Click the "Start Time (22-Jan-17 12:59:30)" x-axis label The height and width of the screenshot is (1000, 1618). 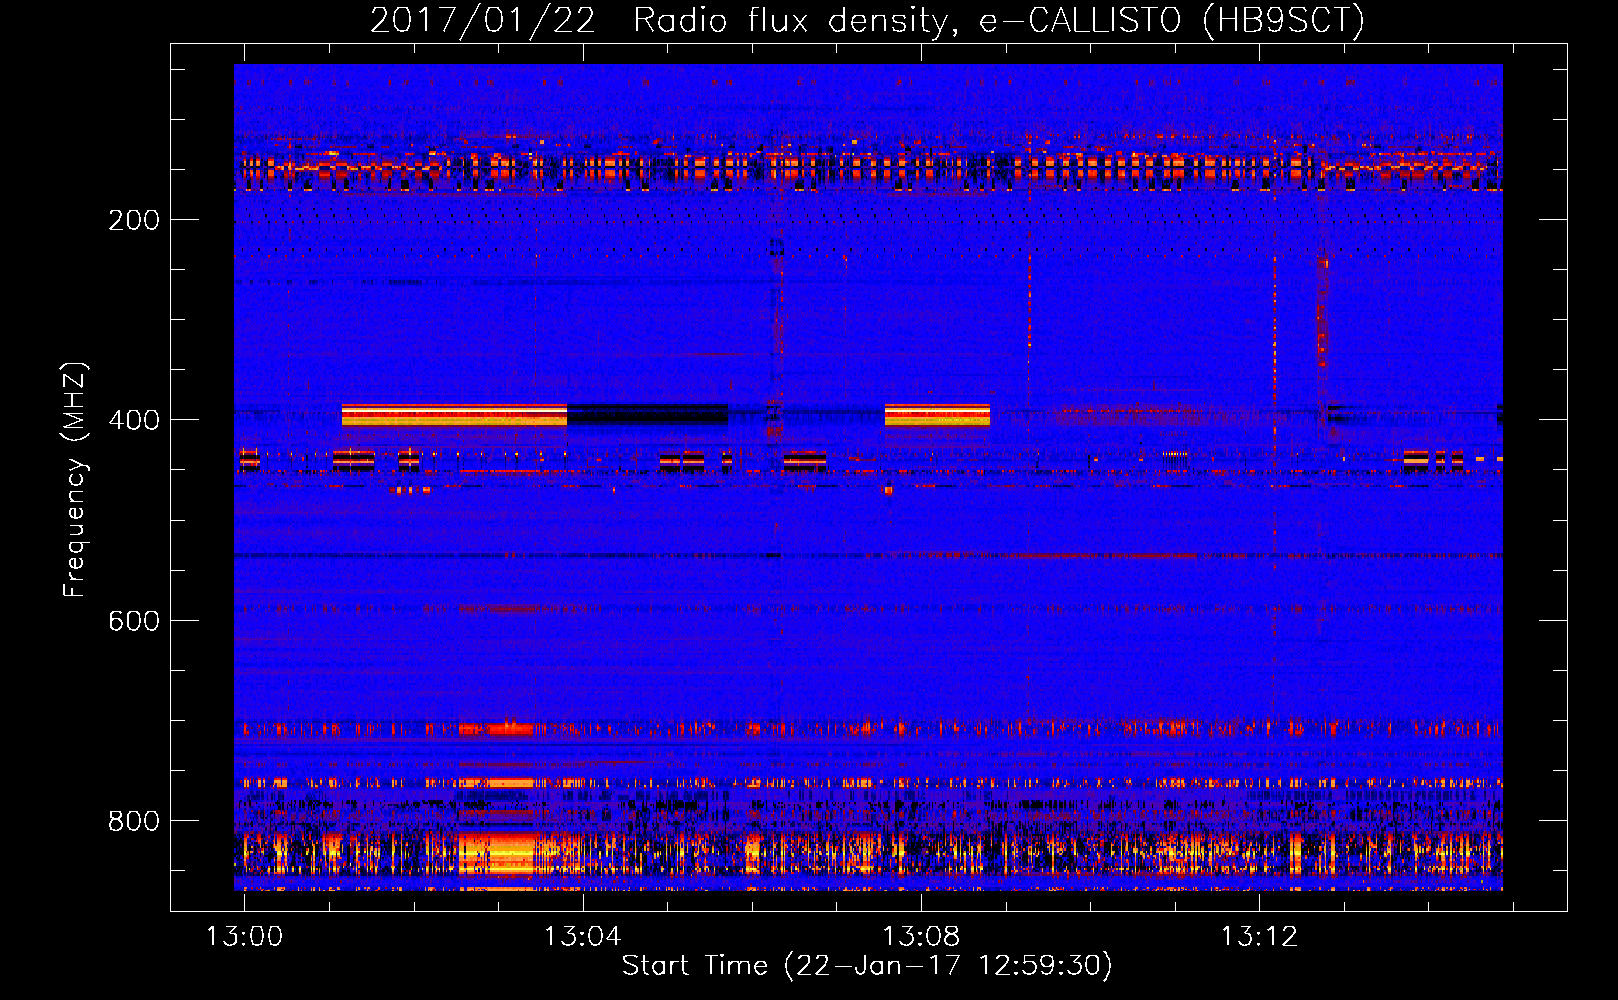click(x=867, y=966)
